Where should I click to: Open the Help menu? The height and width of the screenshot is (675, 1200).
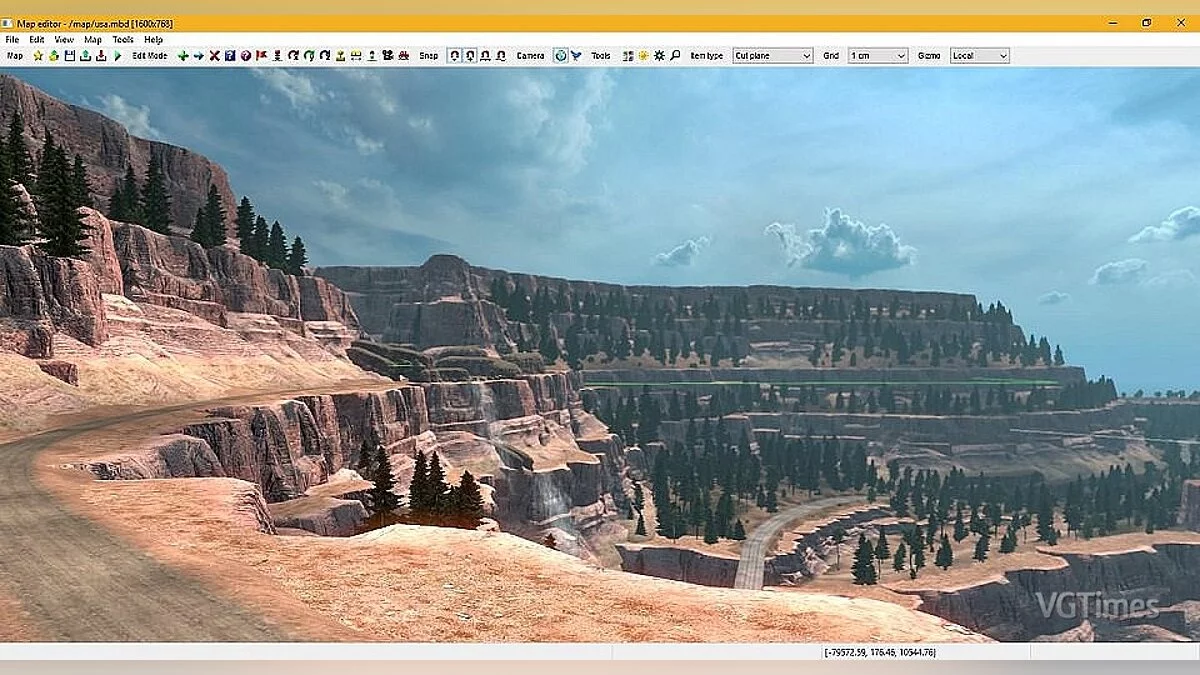pyautogui.click(x=153, y=40)
